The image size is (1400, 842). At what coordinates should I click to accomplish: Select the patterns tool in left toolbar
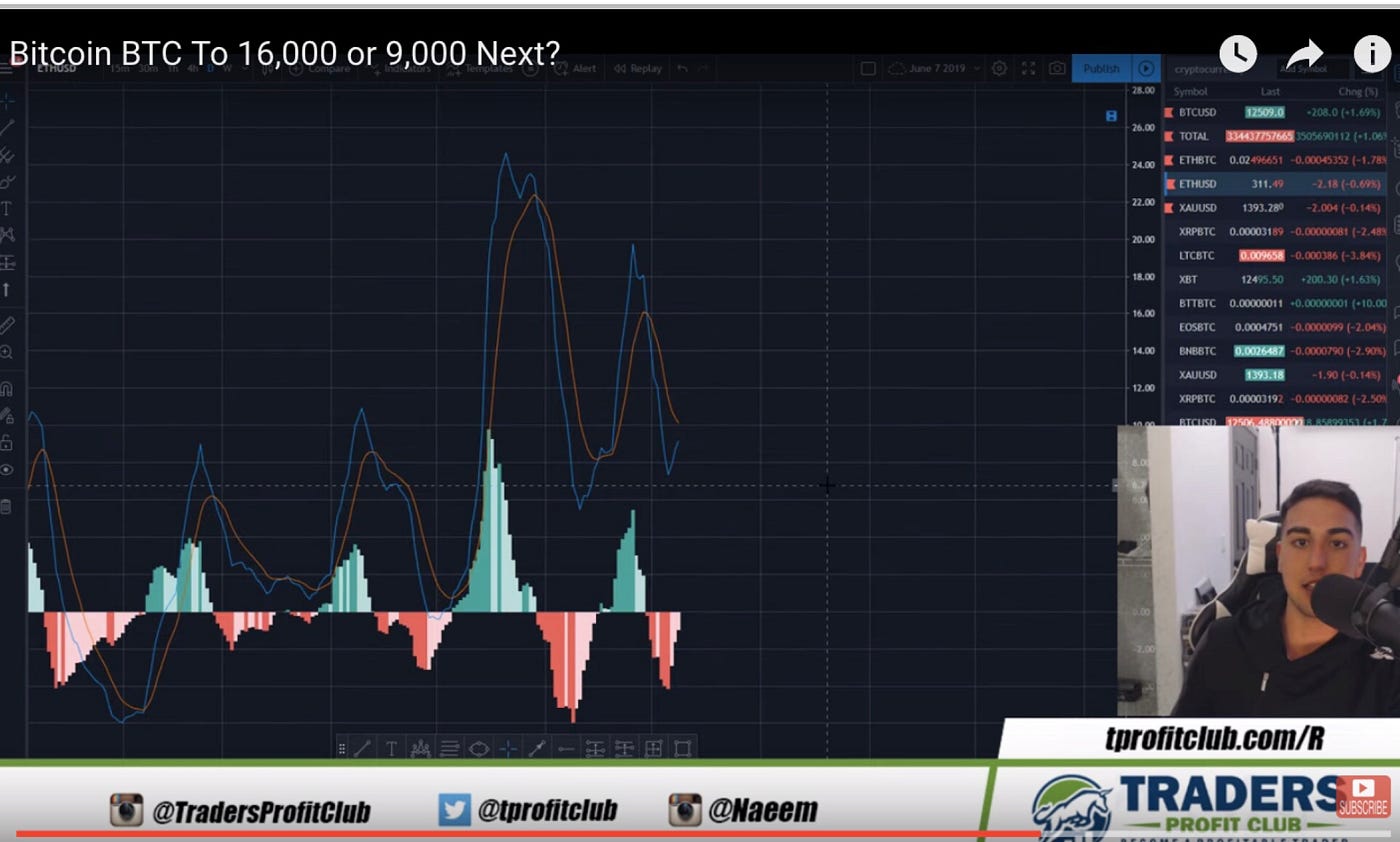(x=7, y=235)
